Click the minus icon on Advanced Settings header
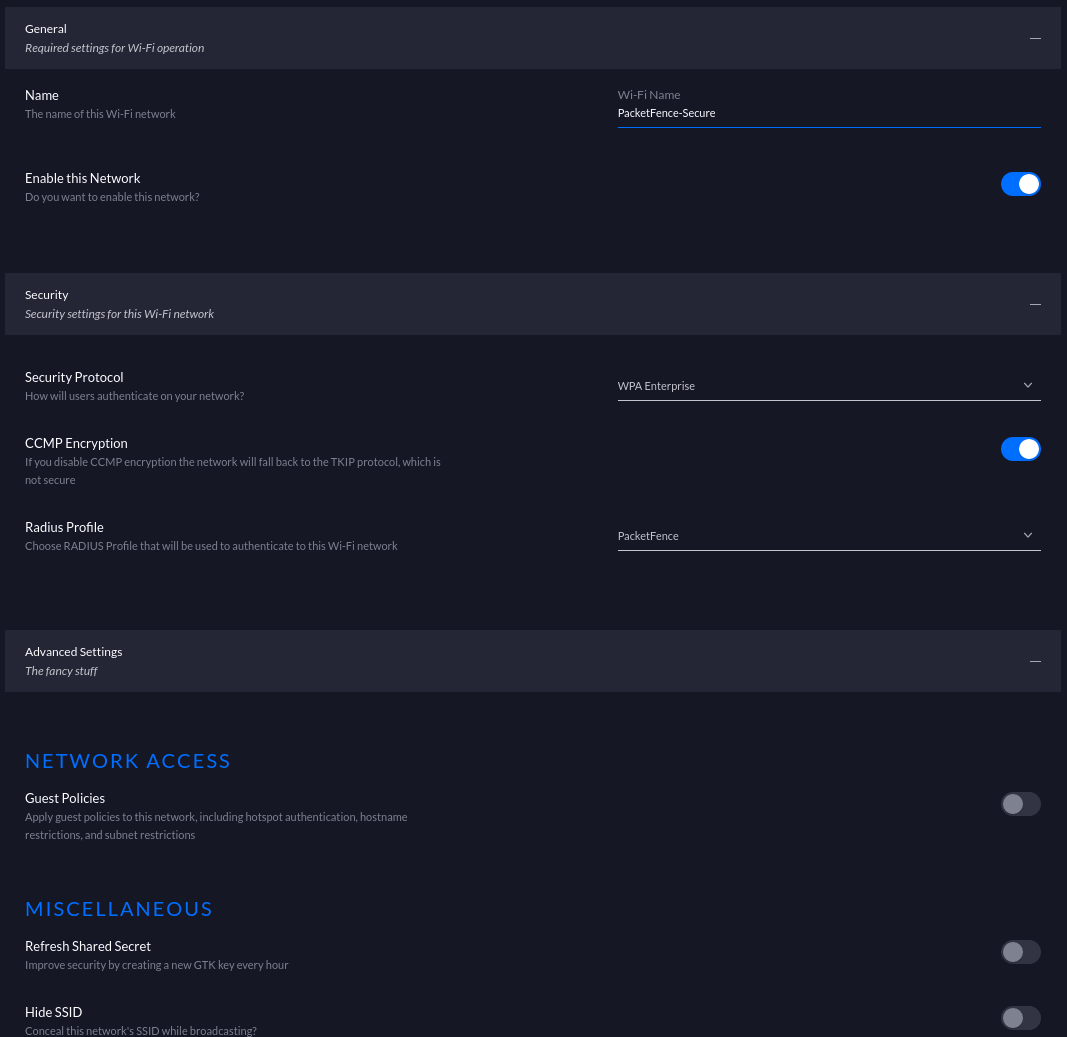This screenshot has width=1067, height=1037. point(1035,660)
